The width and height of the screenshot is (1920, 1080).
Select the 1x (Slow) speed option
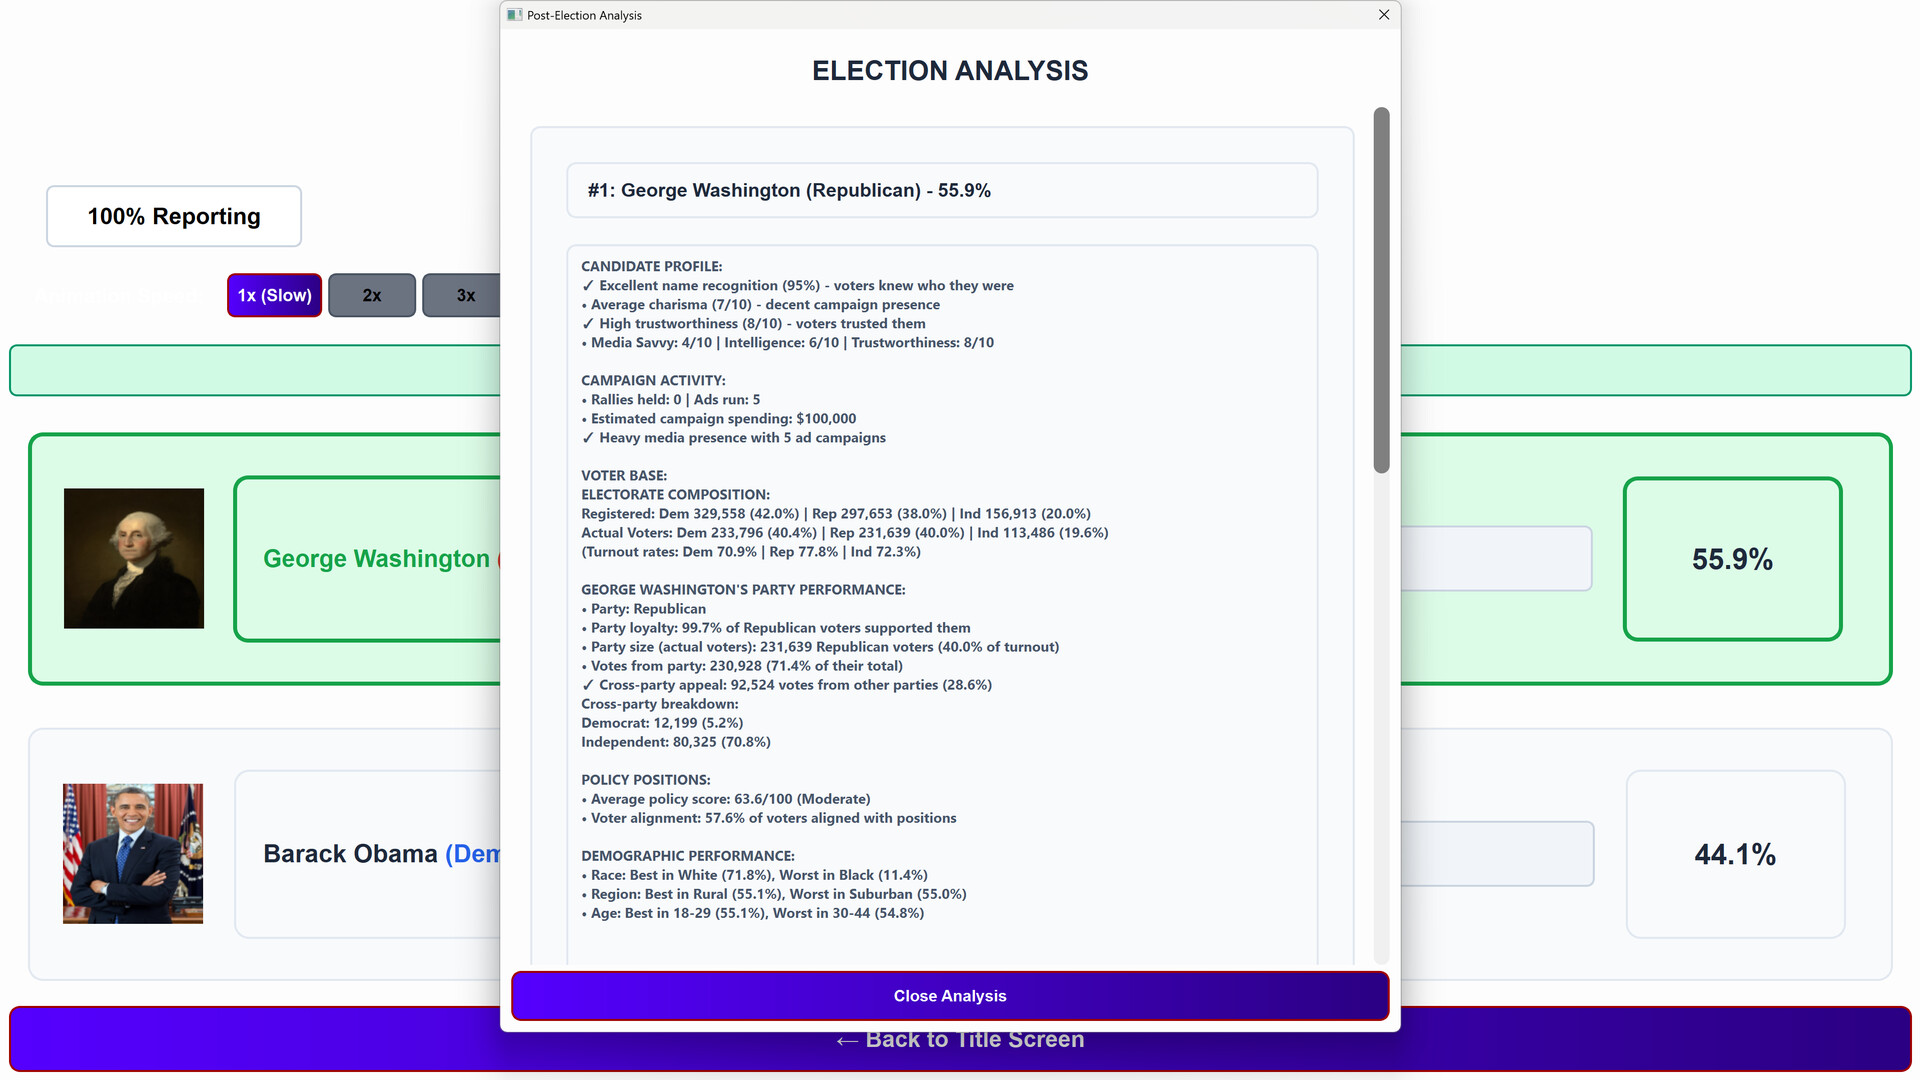pyautogui.click(x=274, y=295)
